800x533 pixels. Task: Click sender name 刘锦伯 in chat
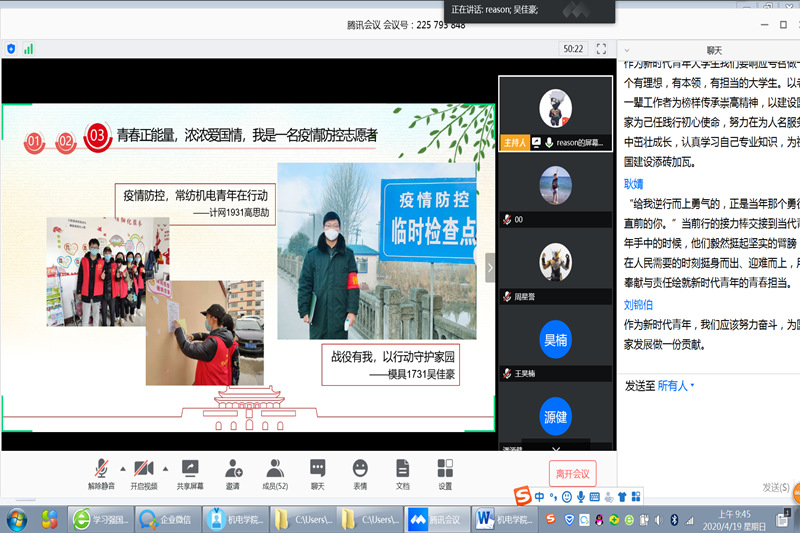[638, 305]
